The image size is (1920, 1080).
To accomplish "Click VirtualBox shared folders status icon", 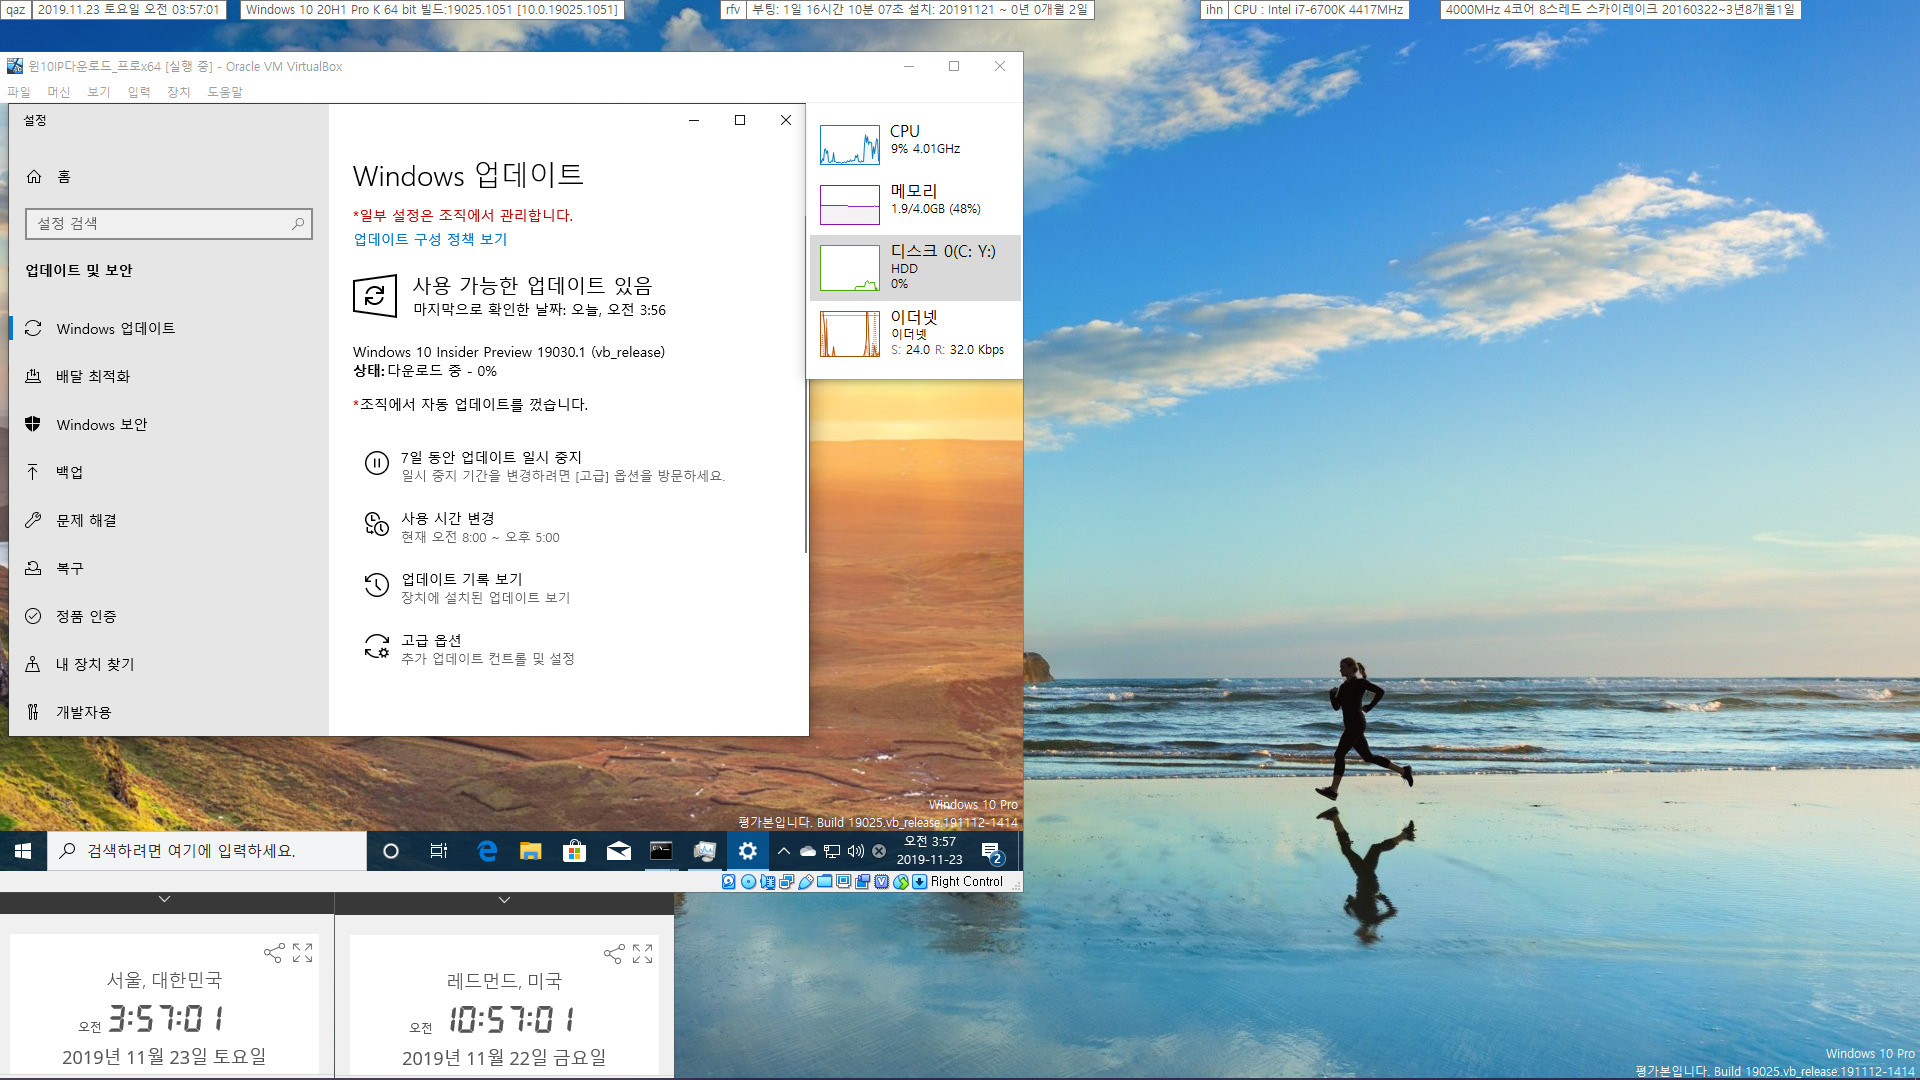I will [824, 881].
